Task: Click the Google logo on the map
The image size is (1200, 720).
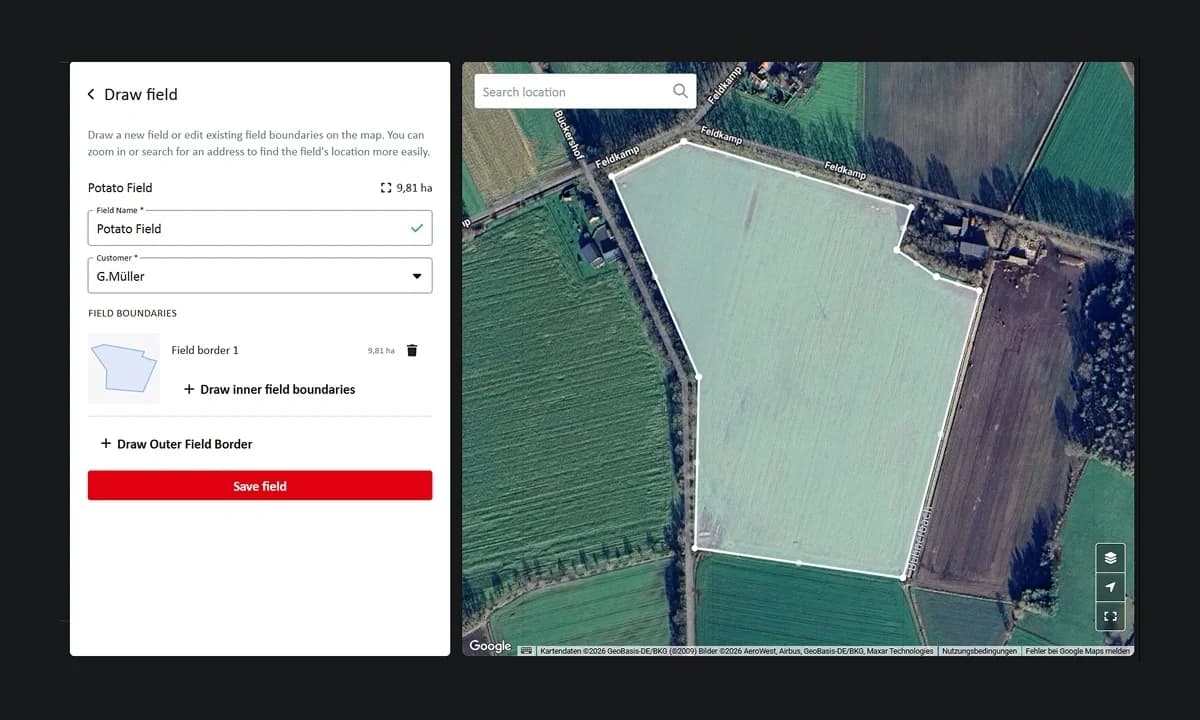Action: [x=490, y=646]
